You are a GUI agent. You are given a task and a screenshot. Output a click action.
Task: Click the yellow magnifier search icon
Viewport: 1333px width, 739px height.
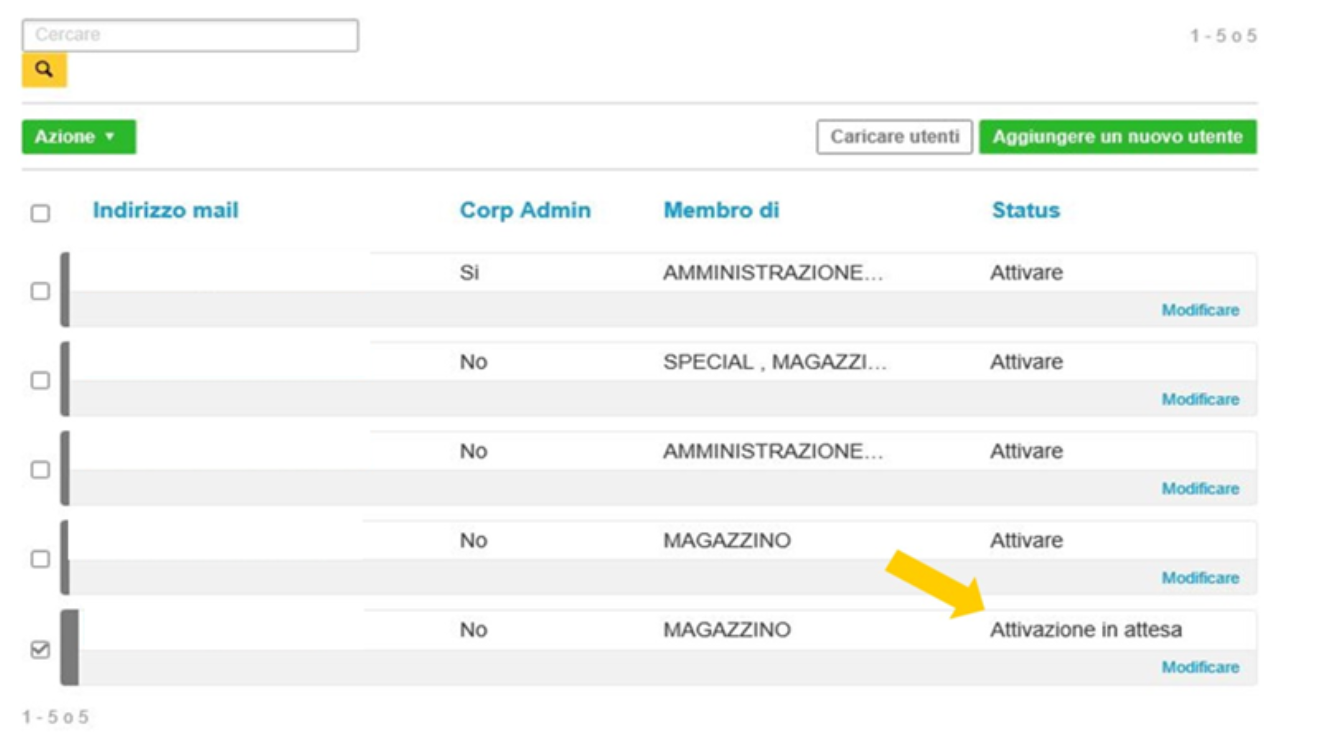[44, 70]
